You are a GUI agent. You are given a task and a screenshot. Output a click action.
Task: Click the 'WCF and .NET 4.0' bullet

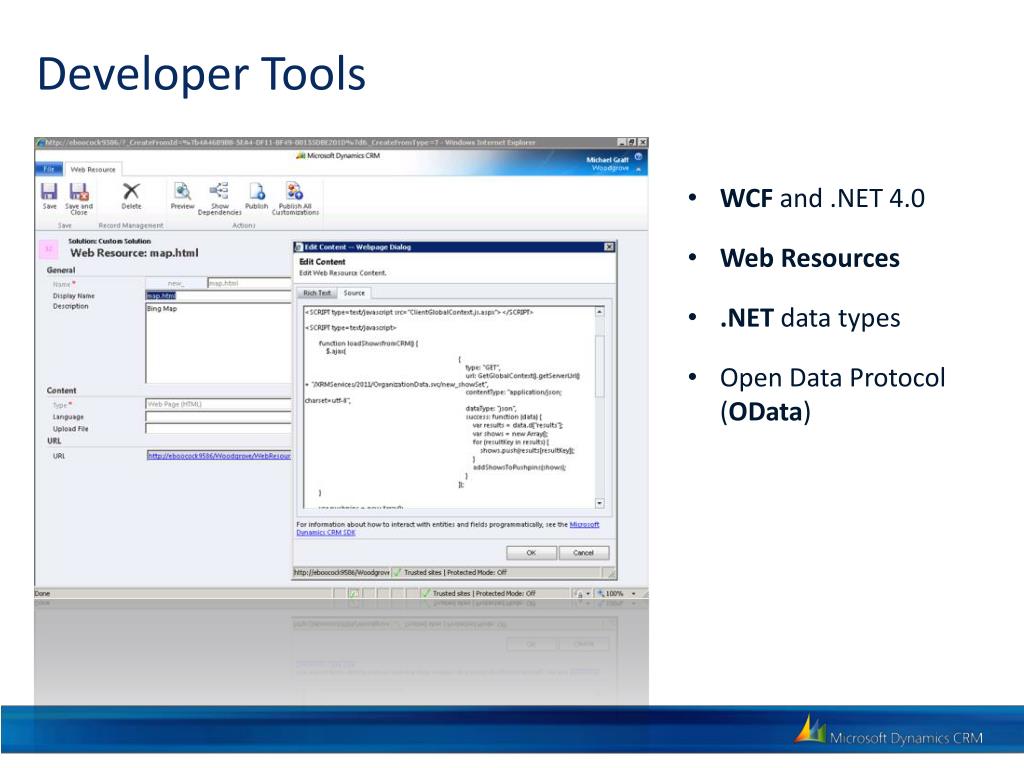(822, 198)
